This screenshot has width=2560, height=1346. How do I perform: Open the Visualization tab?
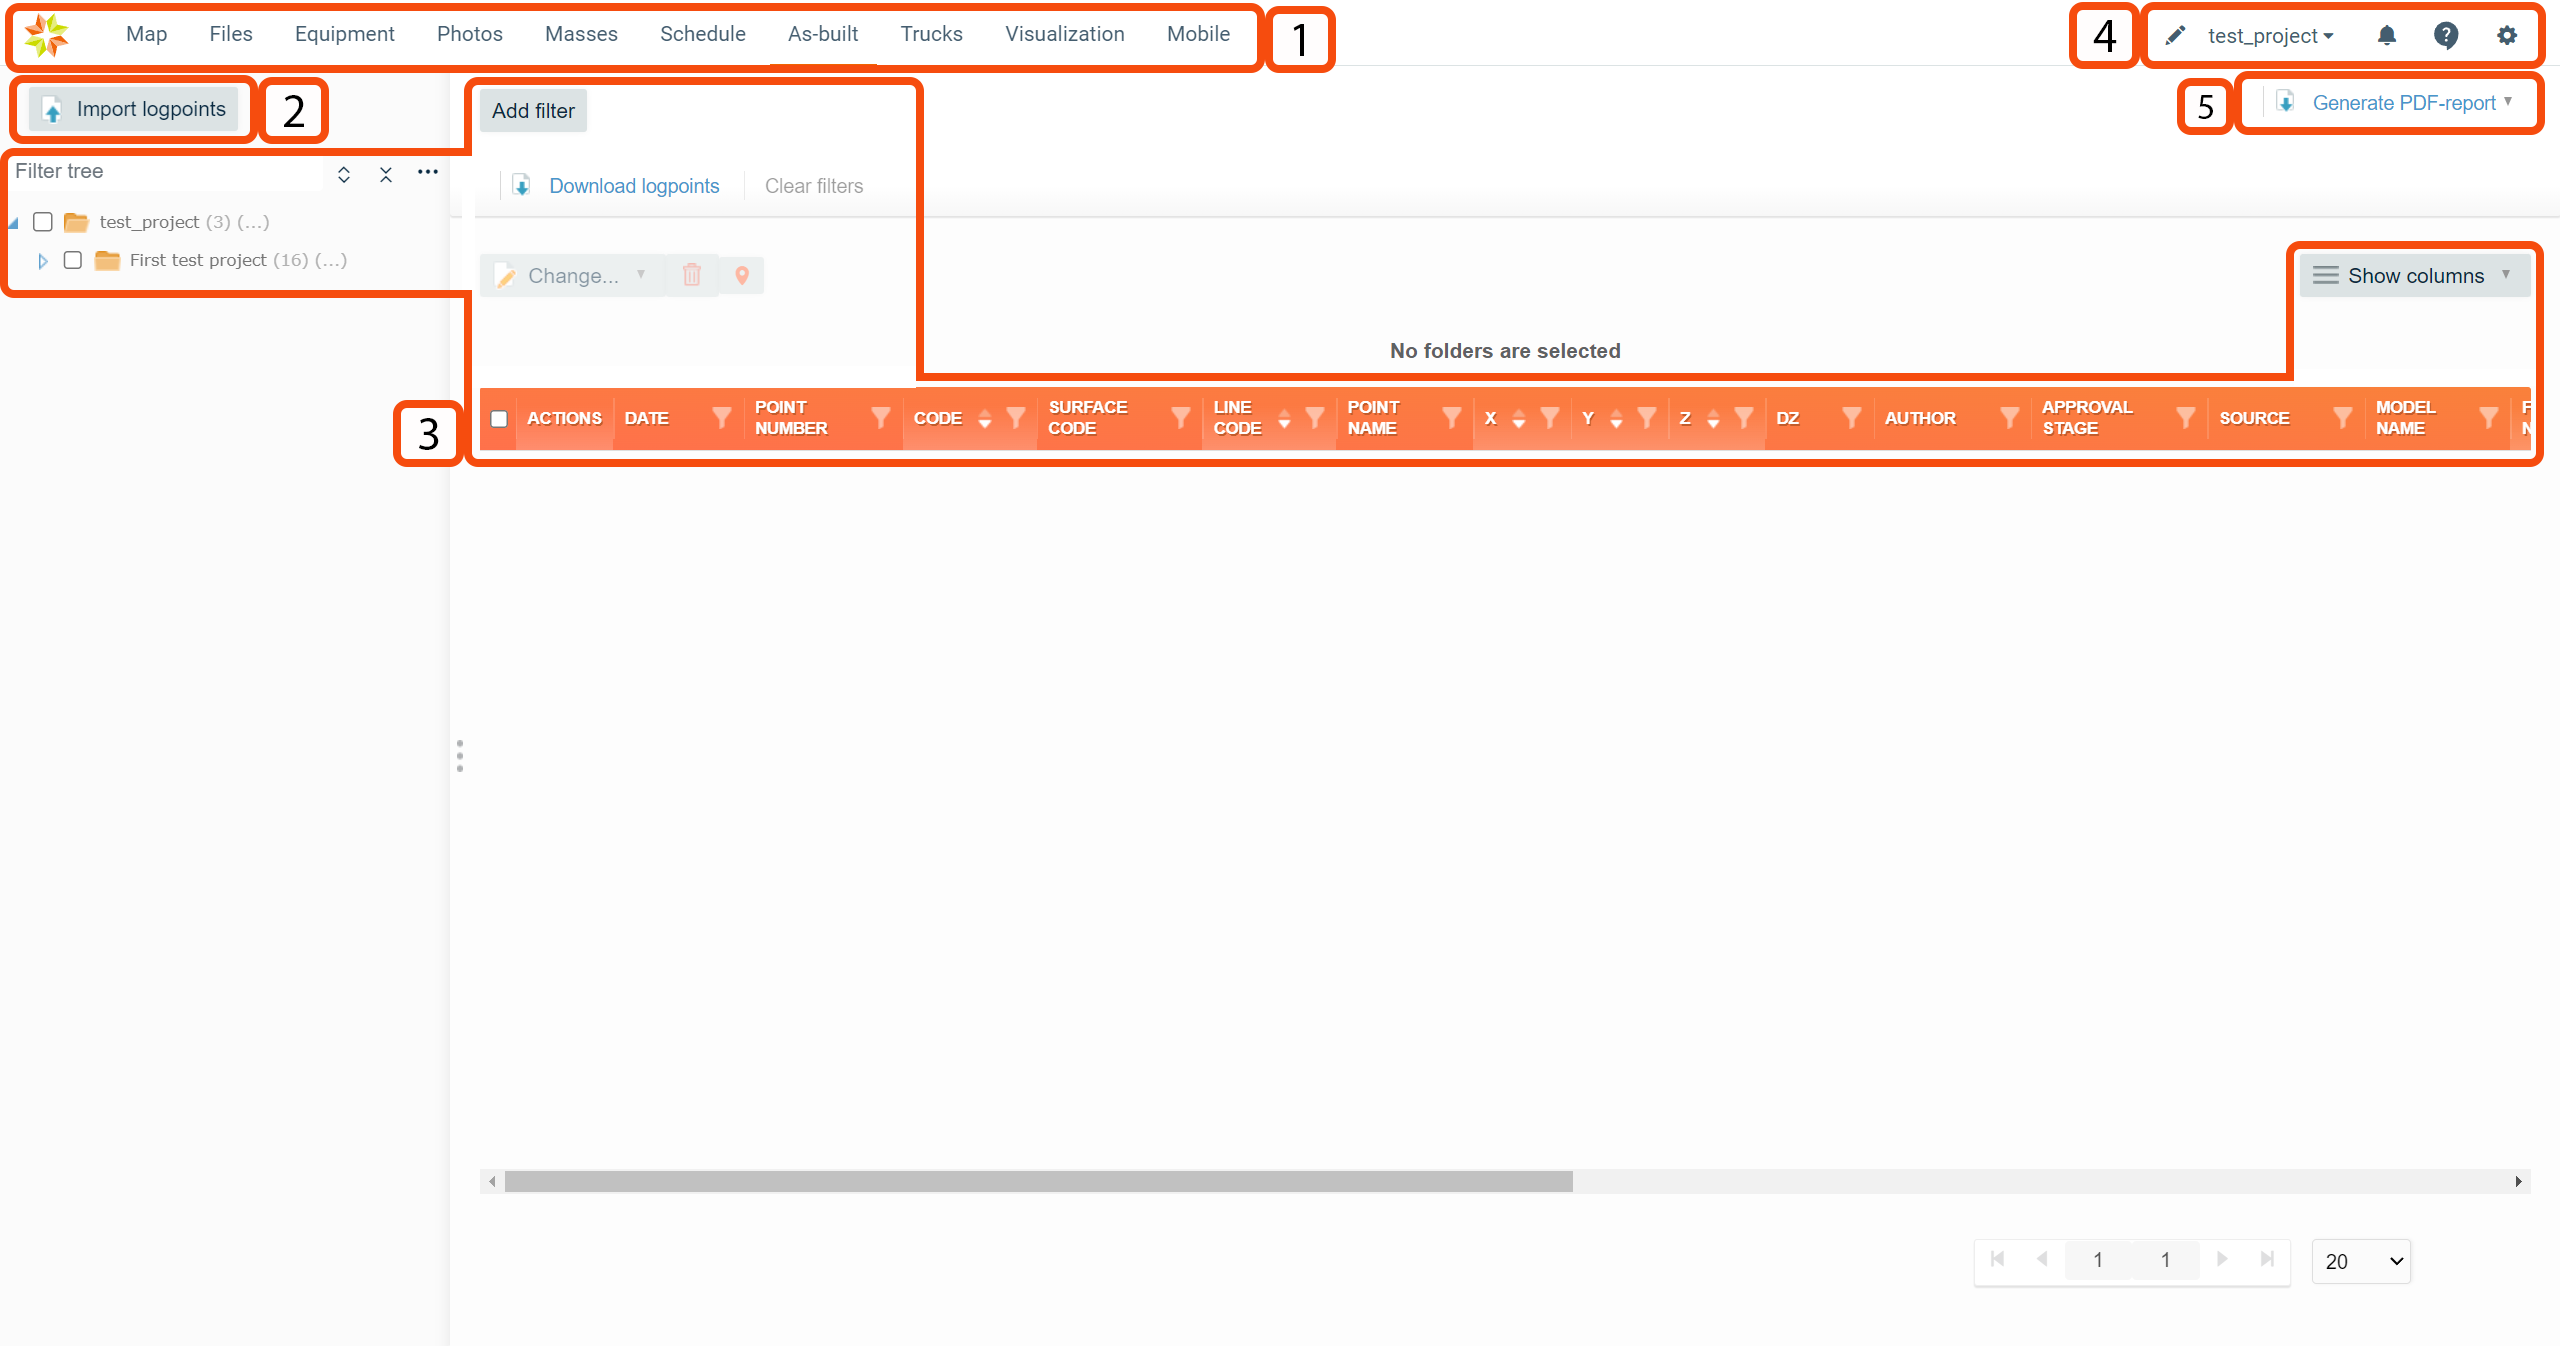1064,34
